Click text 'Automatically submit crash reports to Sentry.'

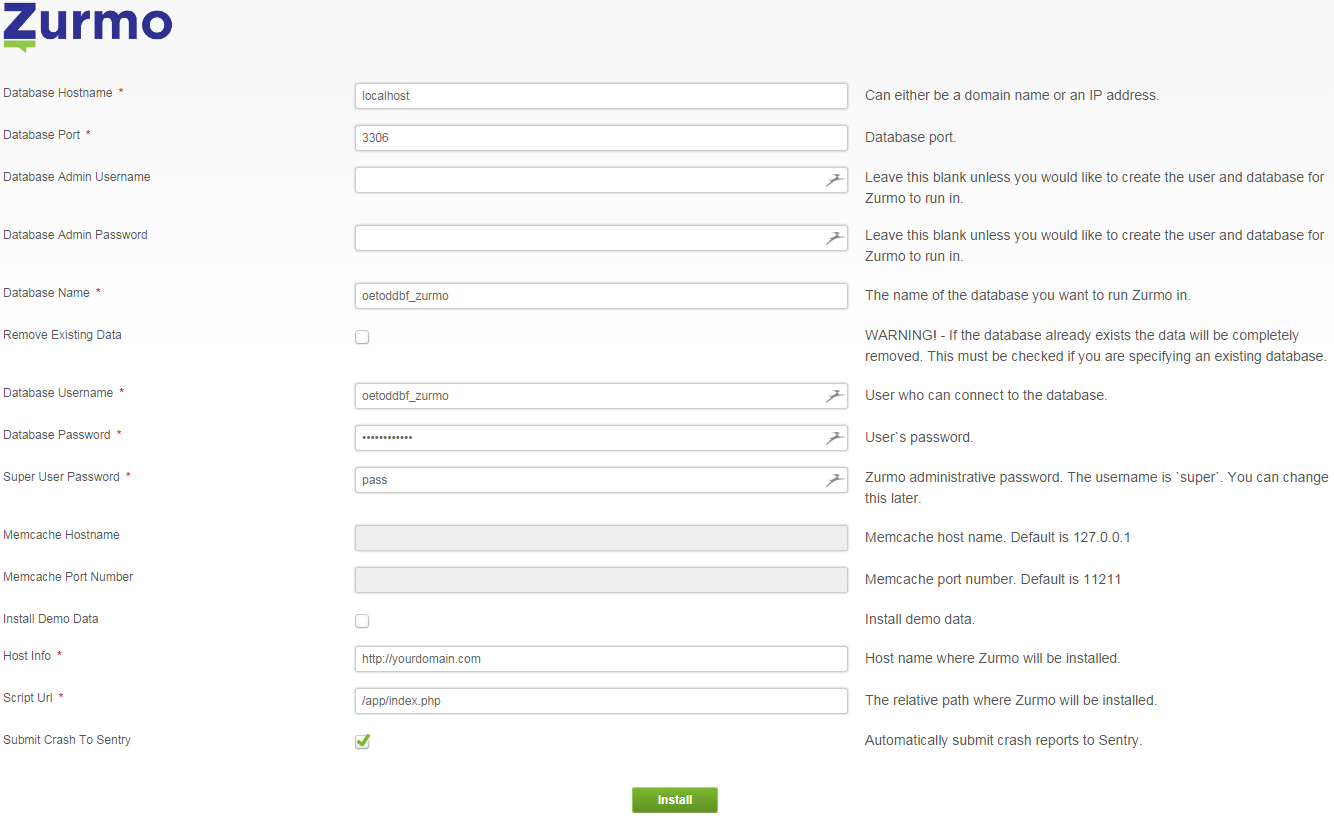pos(1003,741)
